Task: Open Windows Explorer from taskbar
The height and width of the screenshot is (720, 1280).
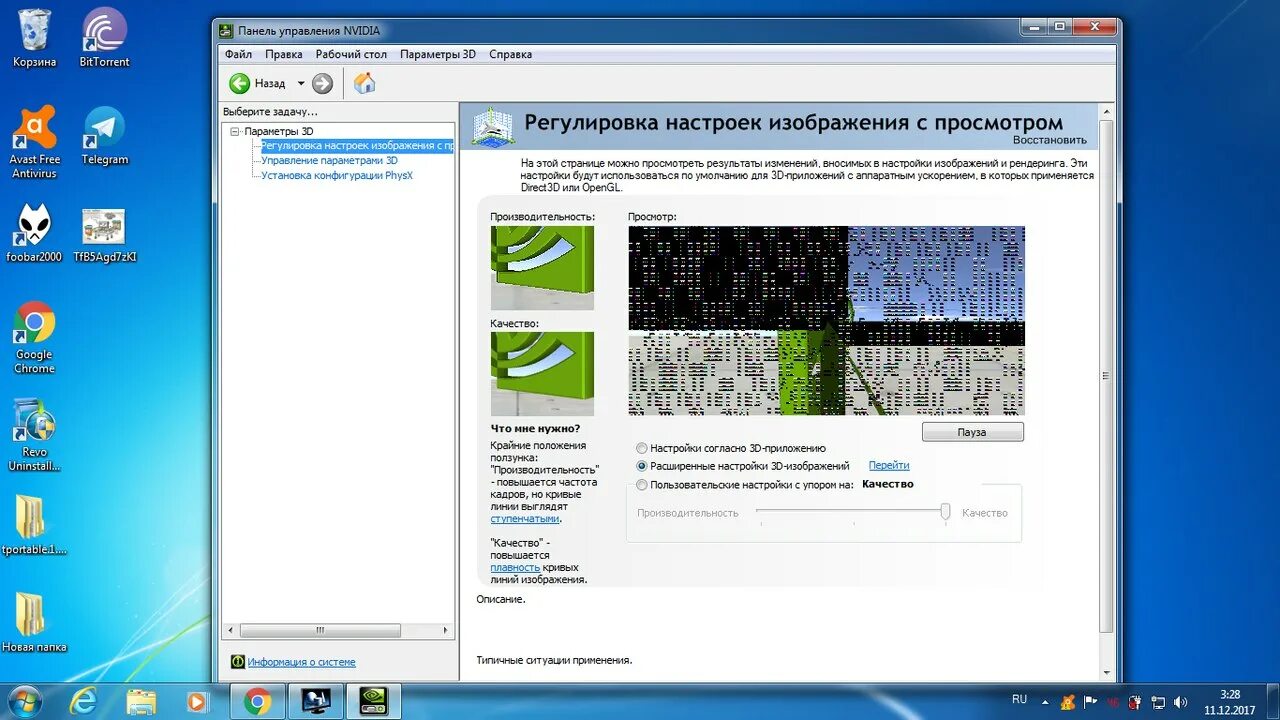Action: pos(141,702)
